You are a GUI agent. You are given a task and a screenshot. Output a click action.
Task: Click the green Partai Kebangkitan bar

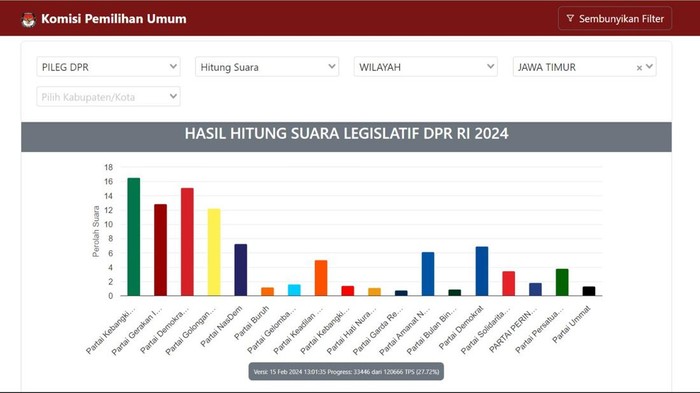[133, 237]
